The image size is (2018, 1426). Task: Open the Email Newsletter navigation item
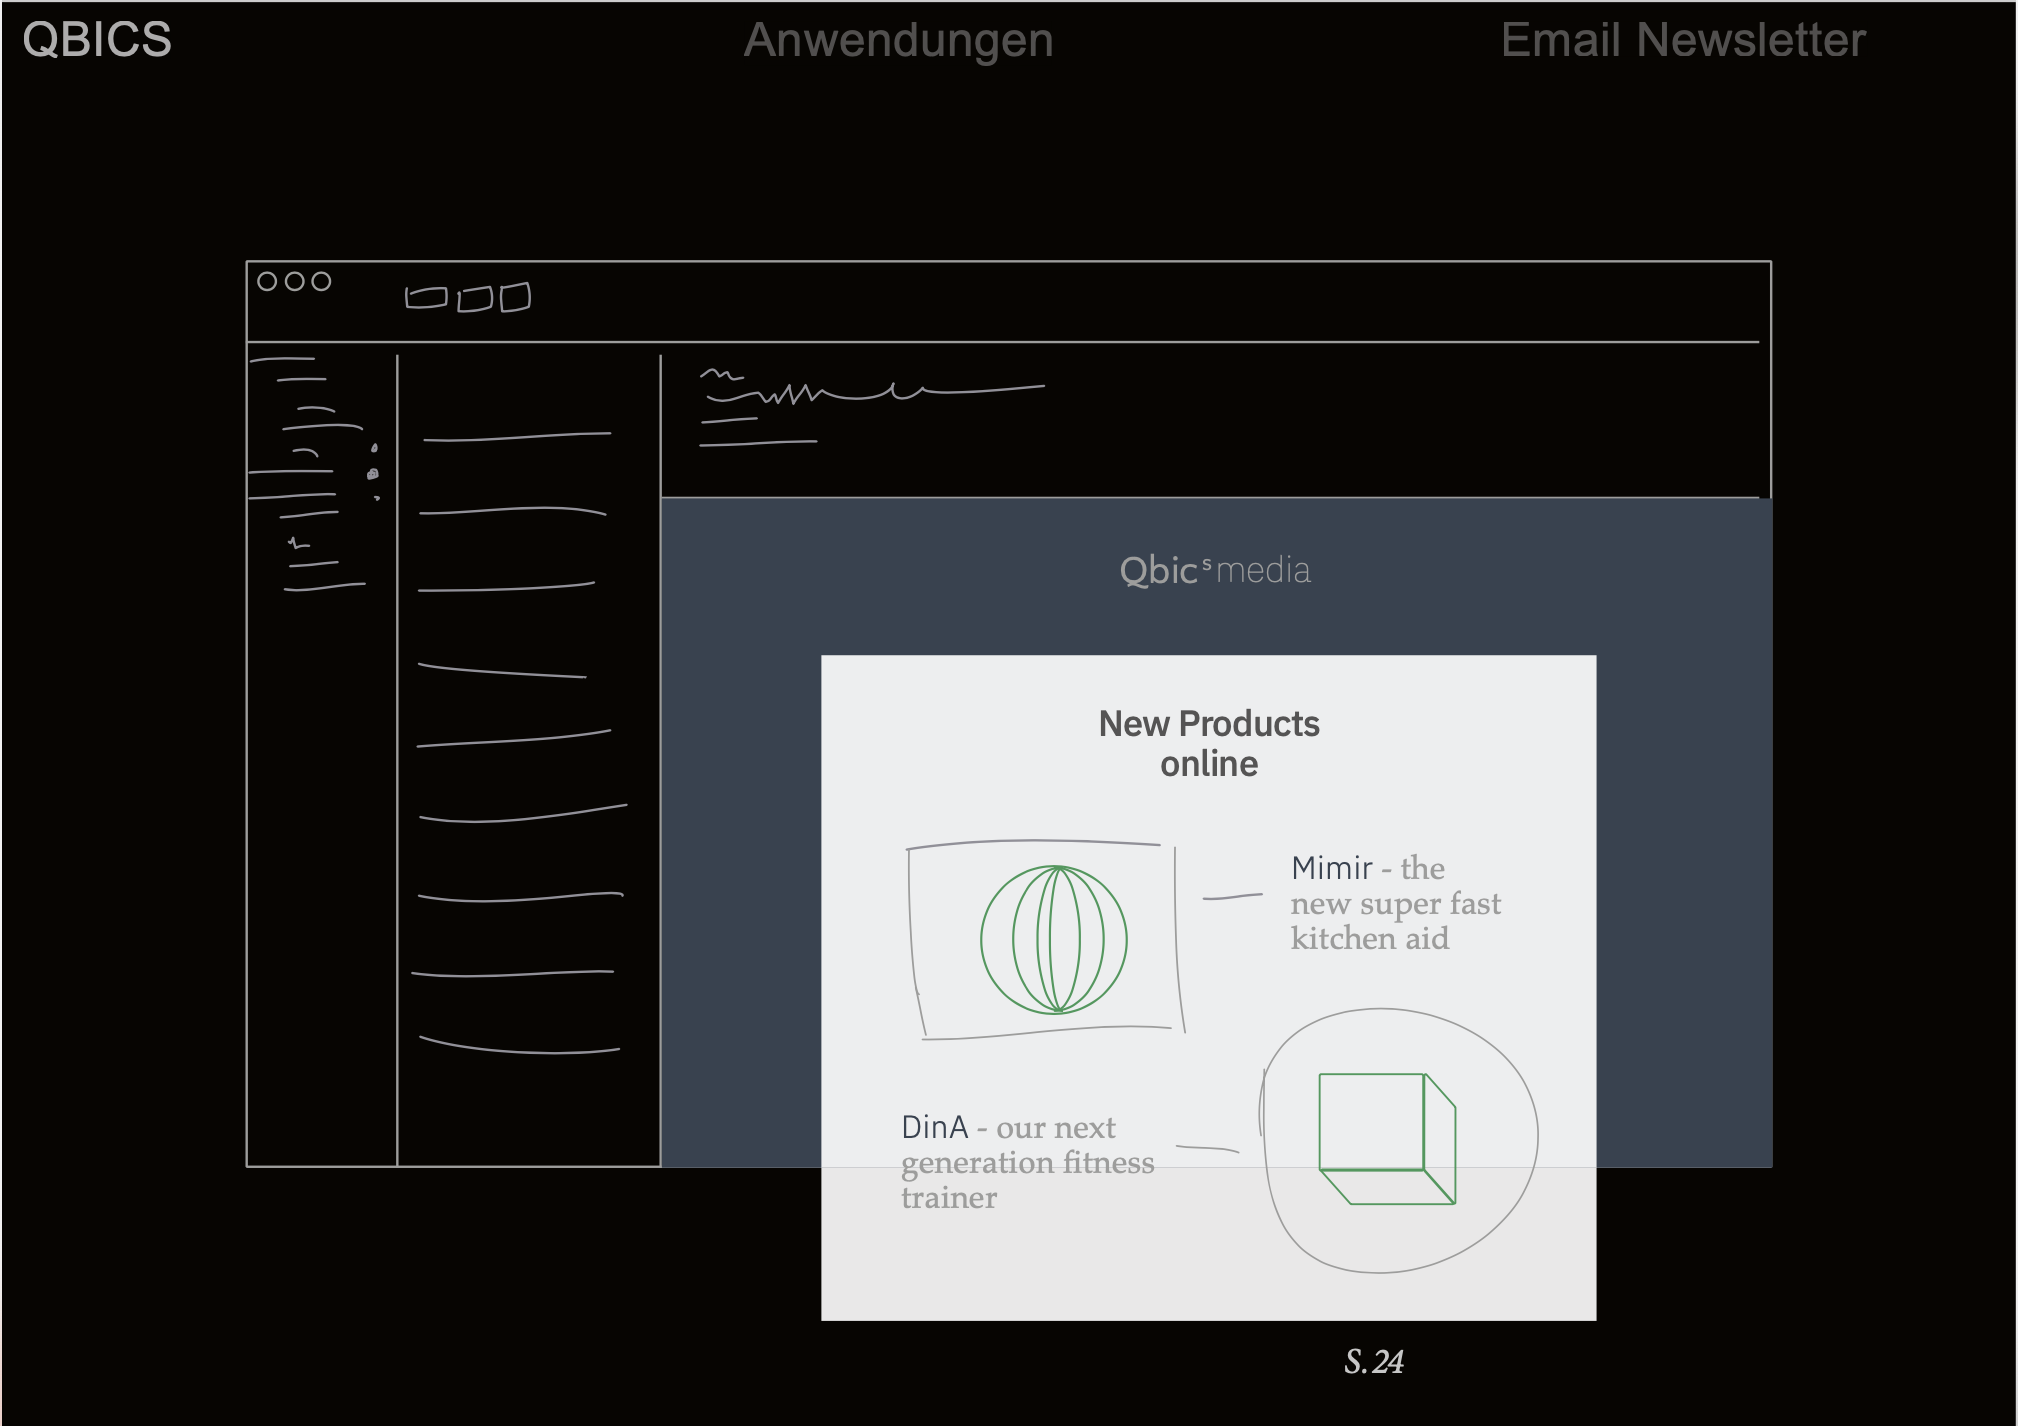point(1682,41)
